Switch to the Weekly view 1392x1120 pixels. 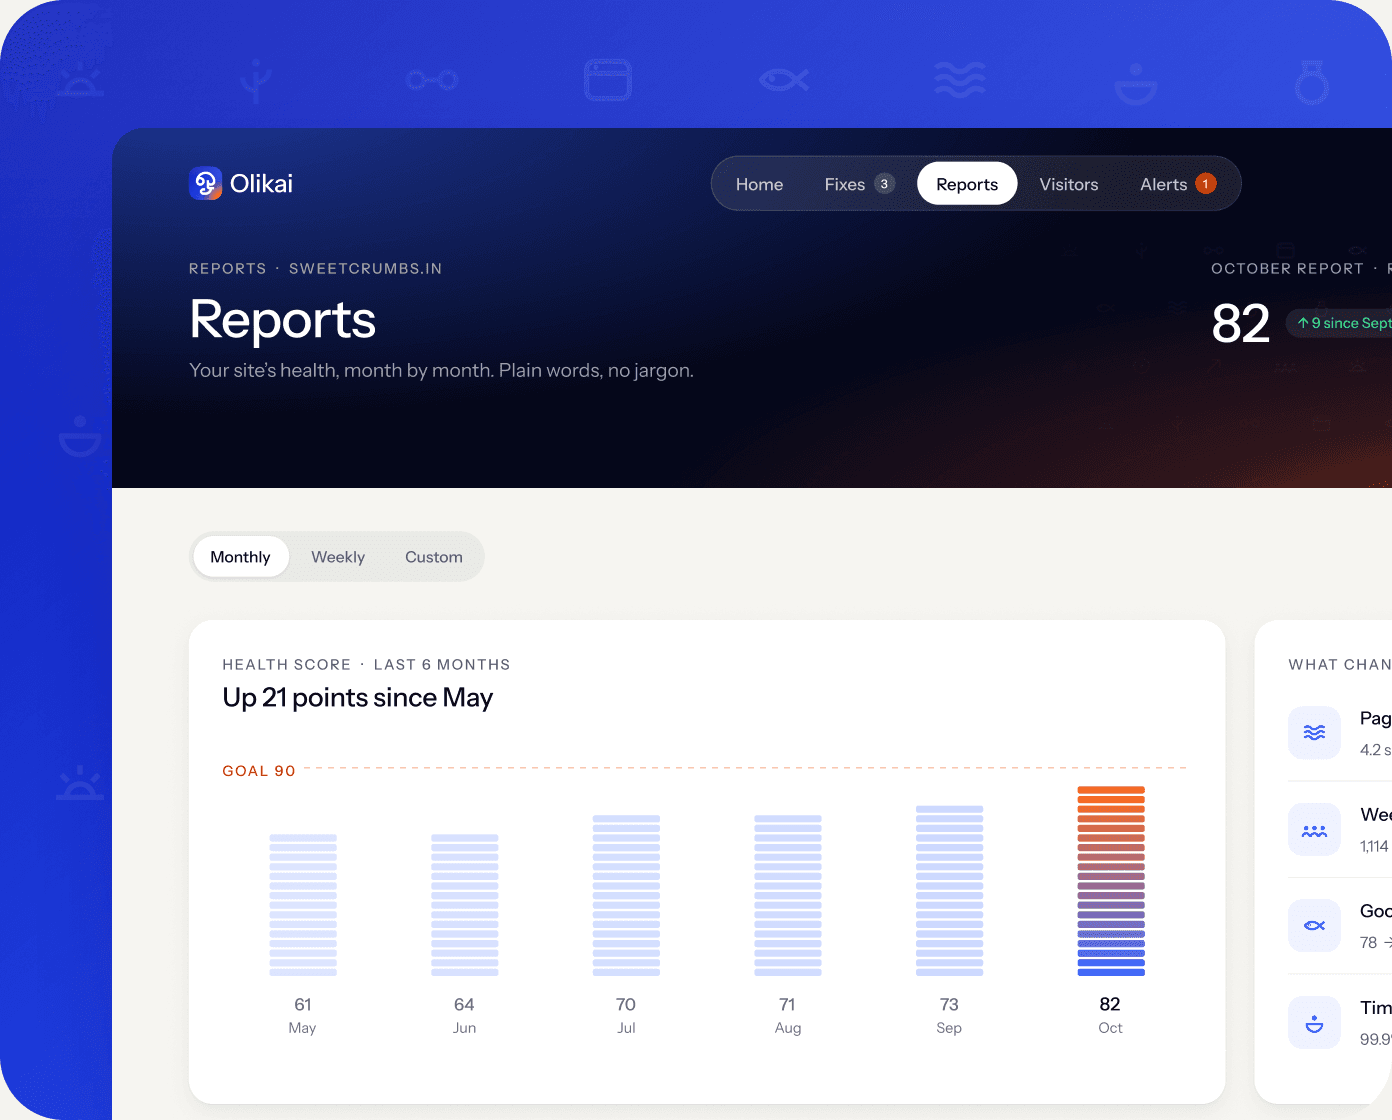(x=338, y=557)
